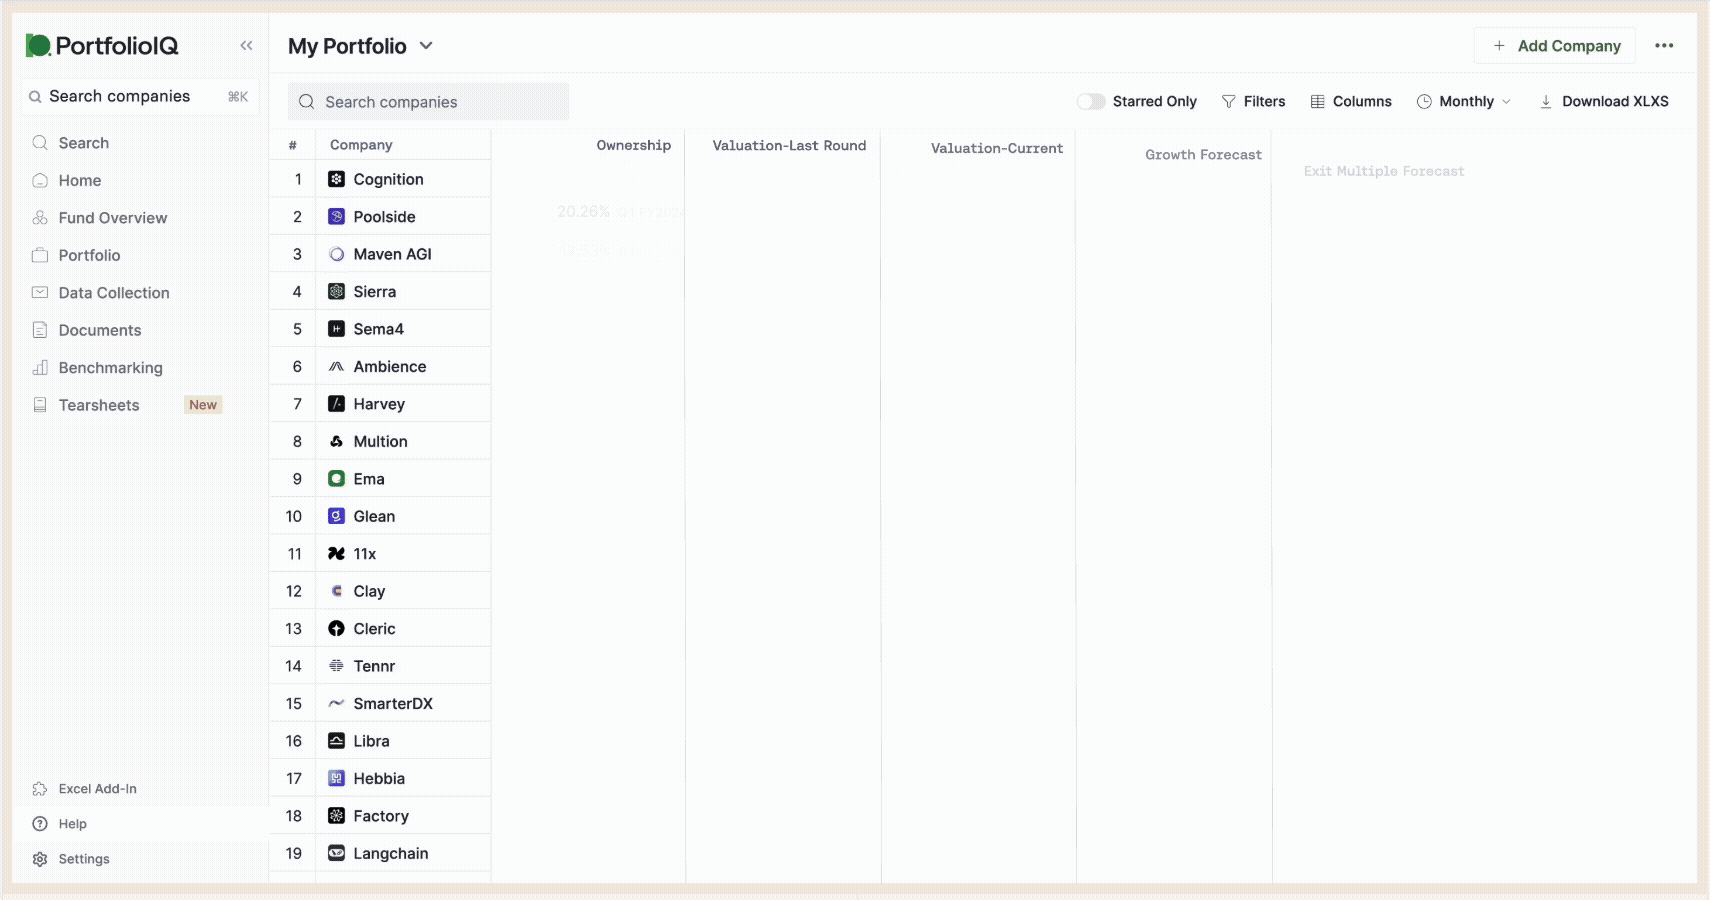Select the Cognition company row
The height and width of the screenshot is (900, 1710).
380,179
